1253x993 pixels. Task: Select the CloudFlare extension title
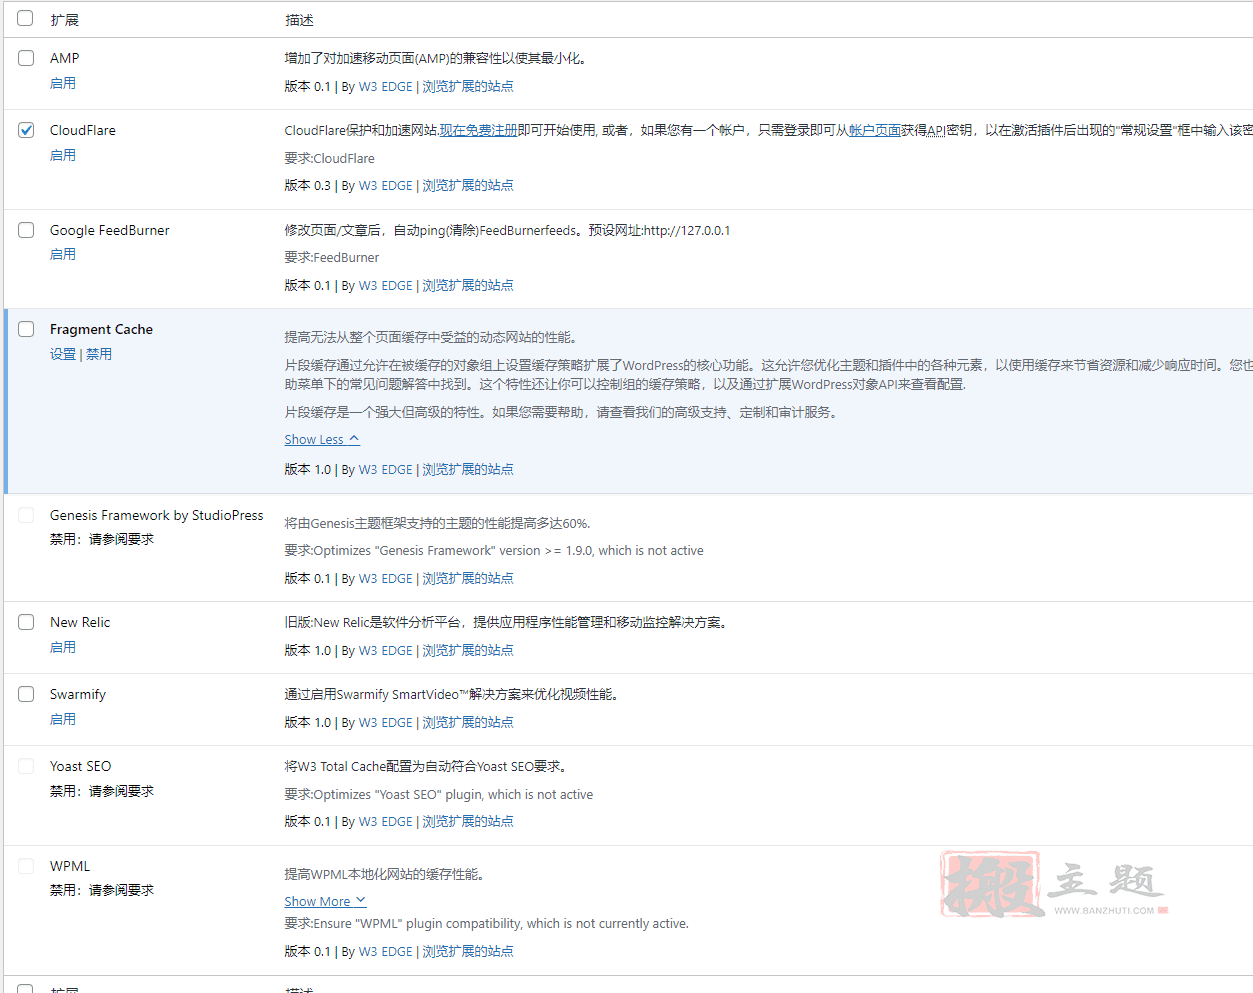pyautogui.click(x=83, y=130)
